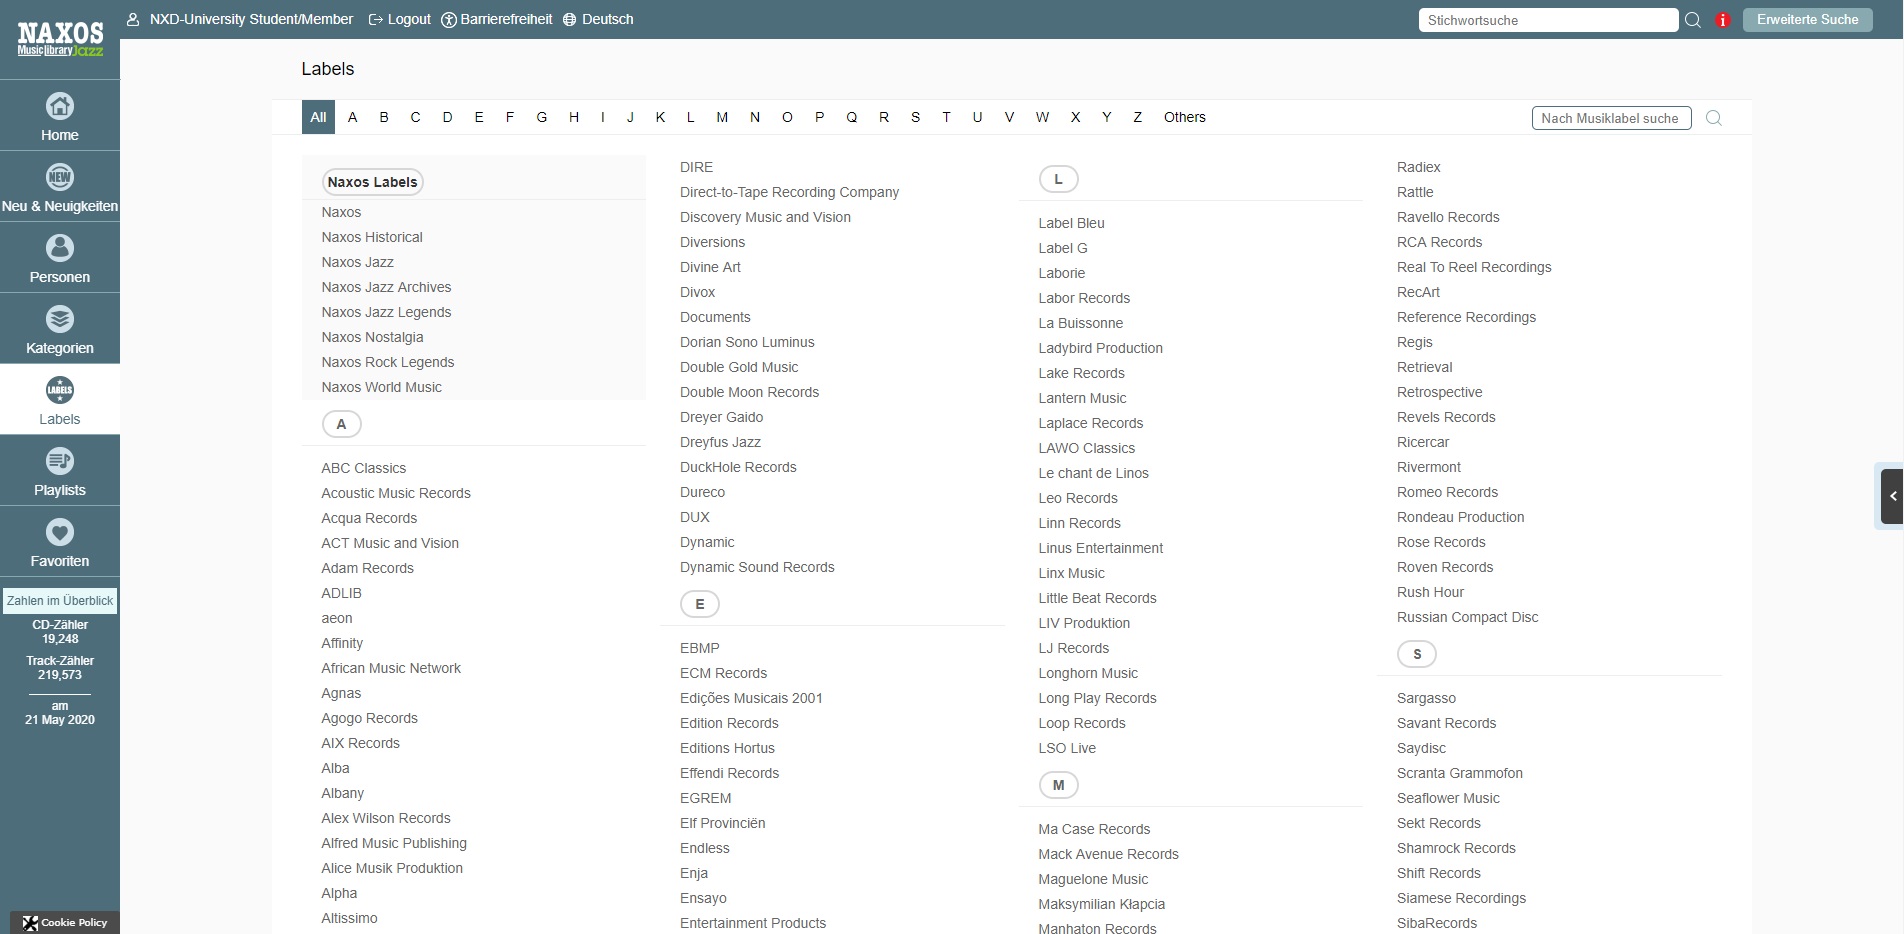Click the Nach Musiklabel suche field
Image resolution: width=1904 pixels, height=934 pixels.
pyautogui.click(x=1610, y=118)
